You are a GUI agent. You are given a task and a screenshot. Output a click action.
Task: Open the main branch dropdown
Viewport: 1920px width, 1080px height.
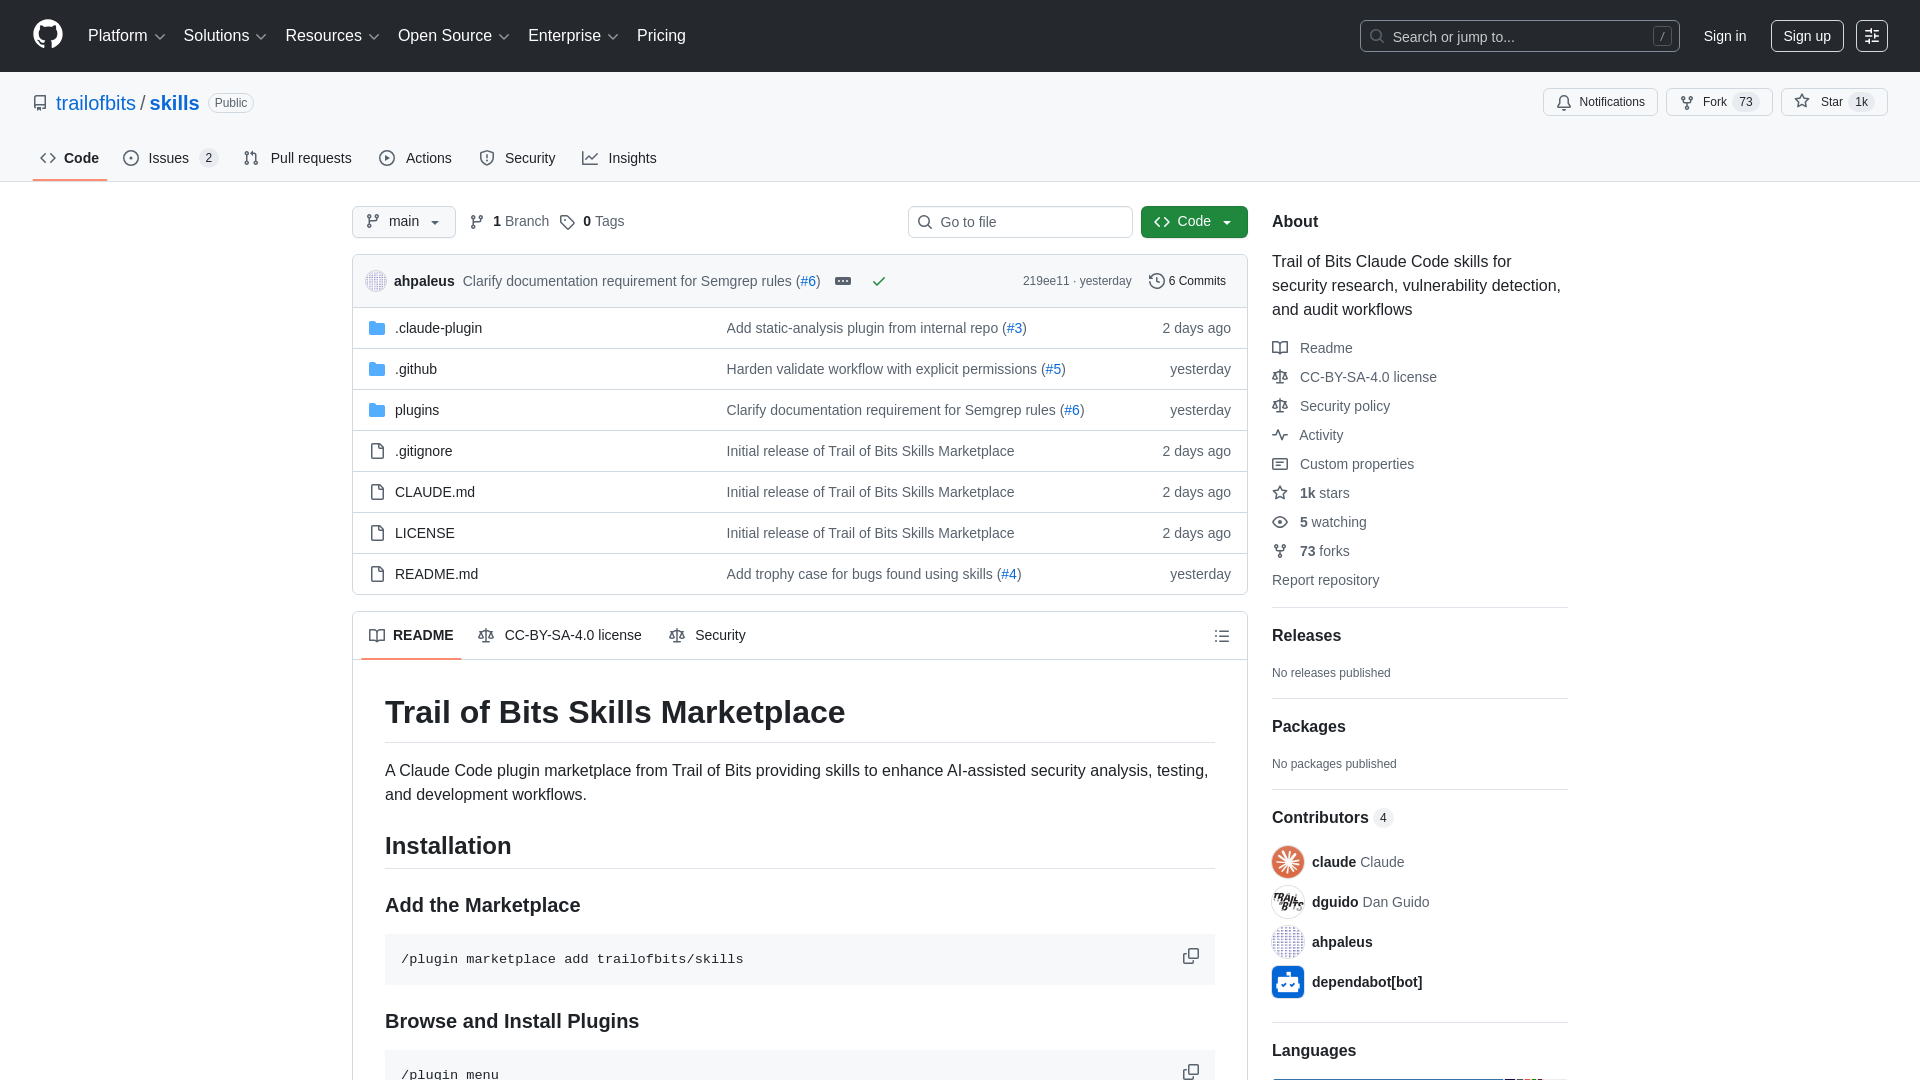(403, 222)
